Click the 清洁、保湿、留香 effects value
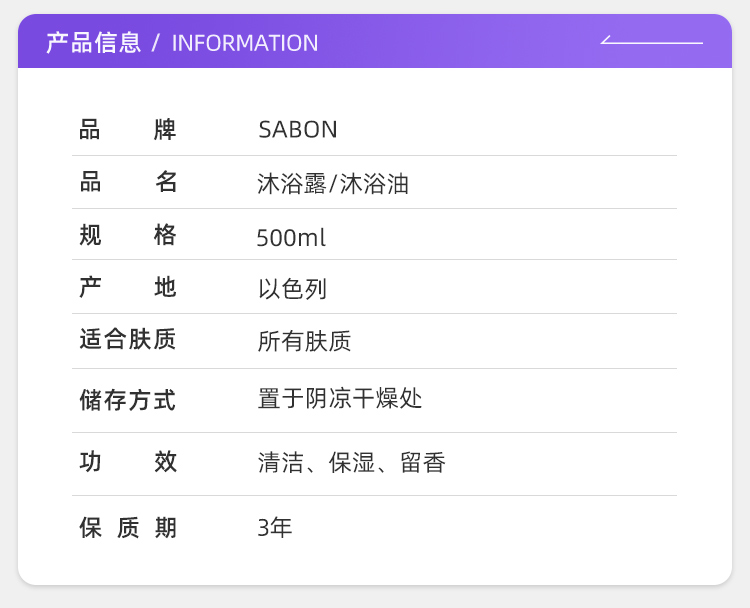Image resolution: width=750 pixels, height=608 pixels. 351,463
